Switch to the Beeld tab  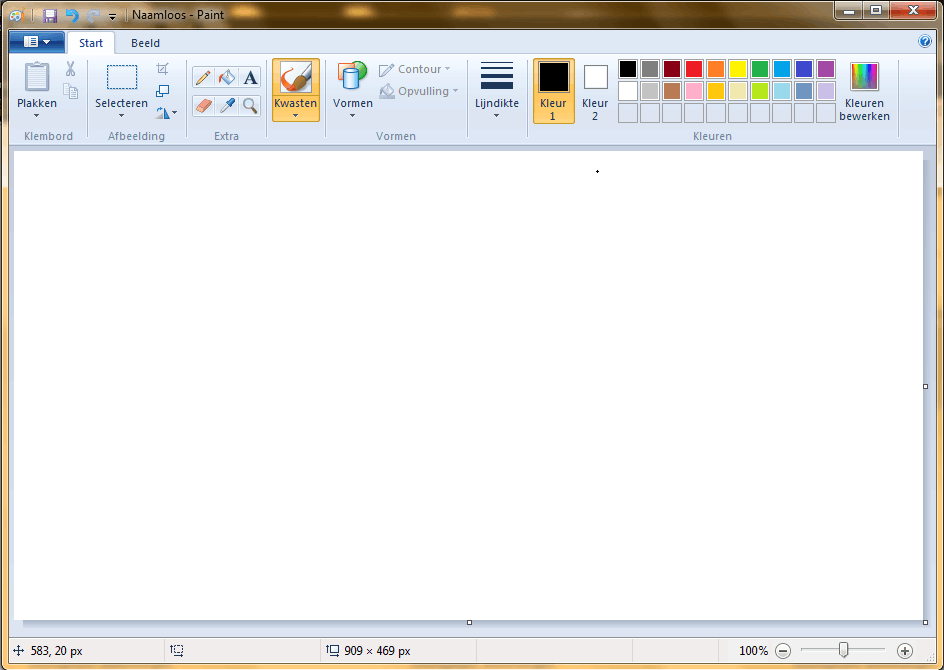point(146,43)
